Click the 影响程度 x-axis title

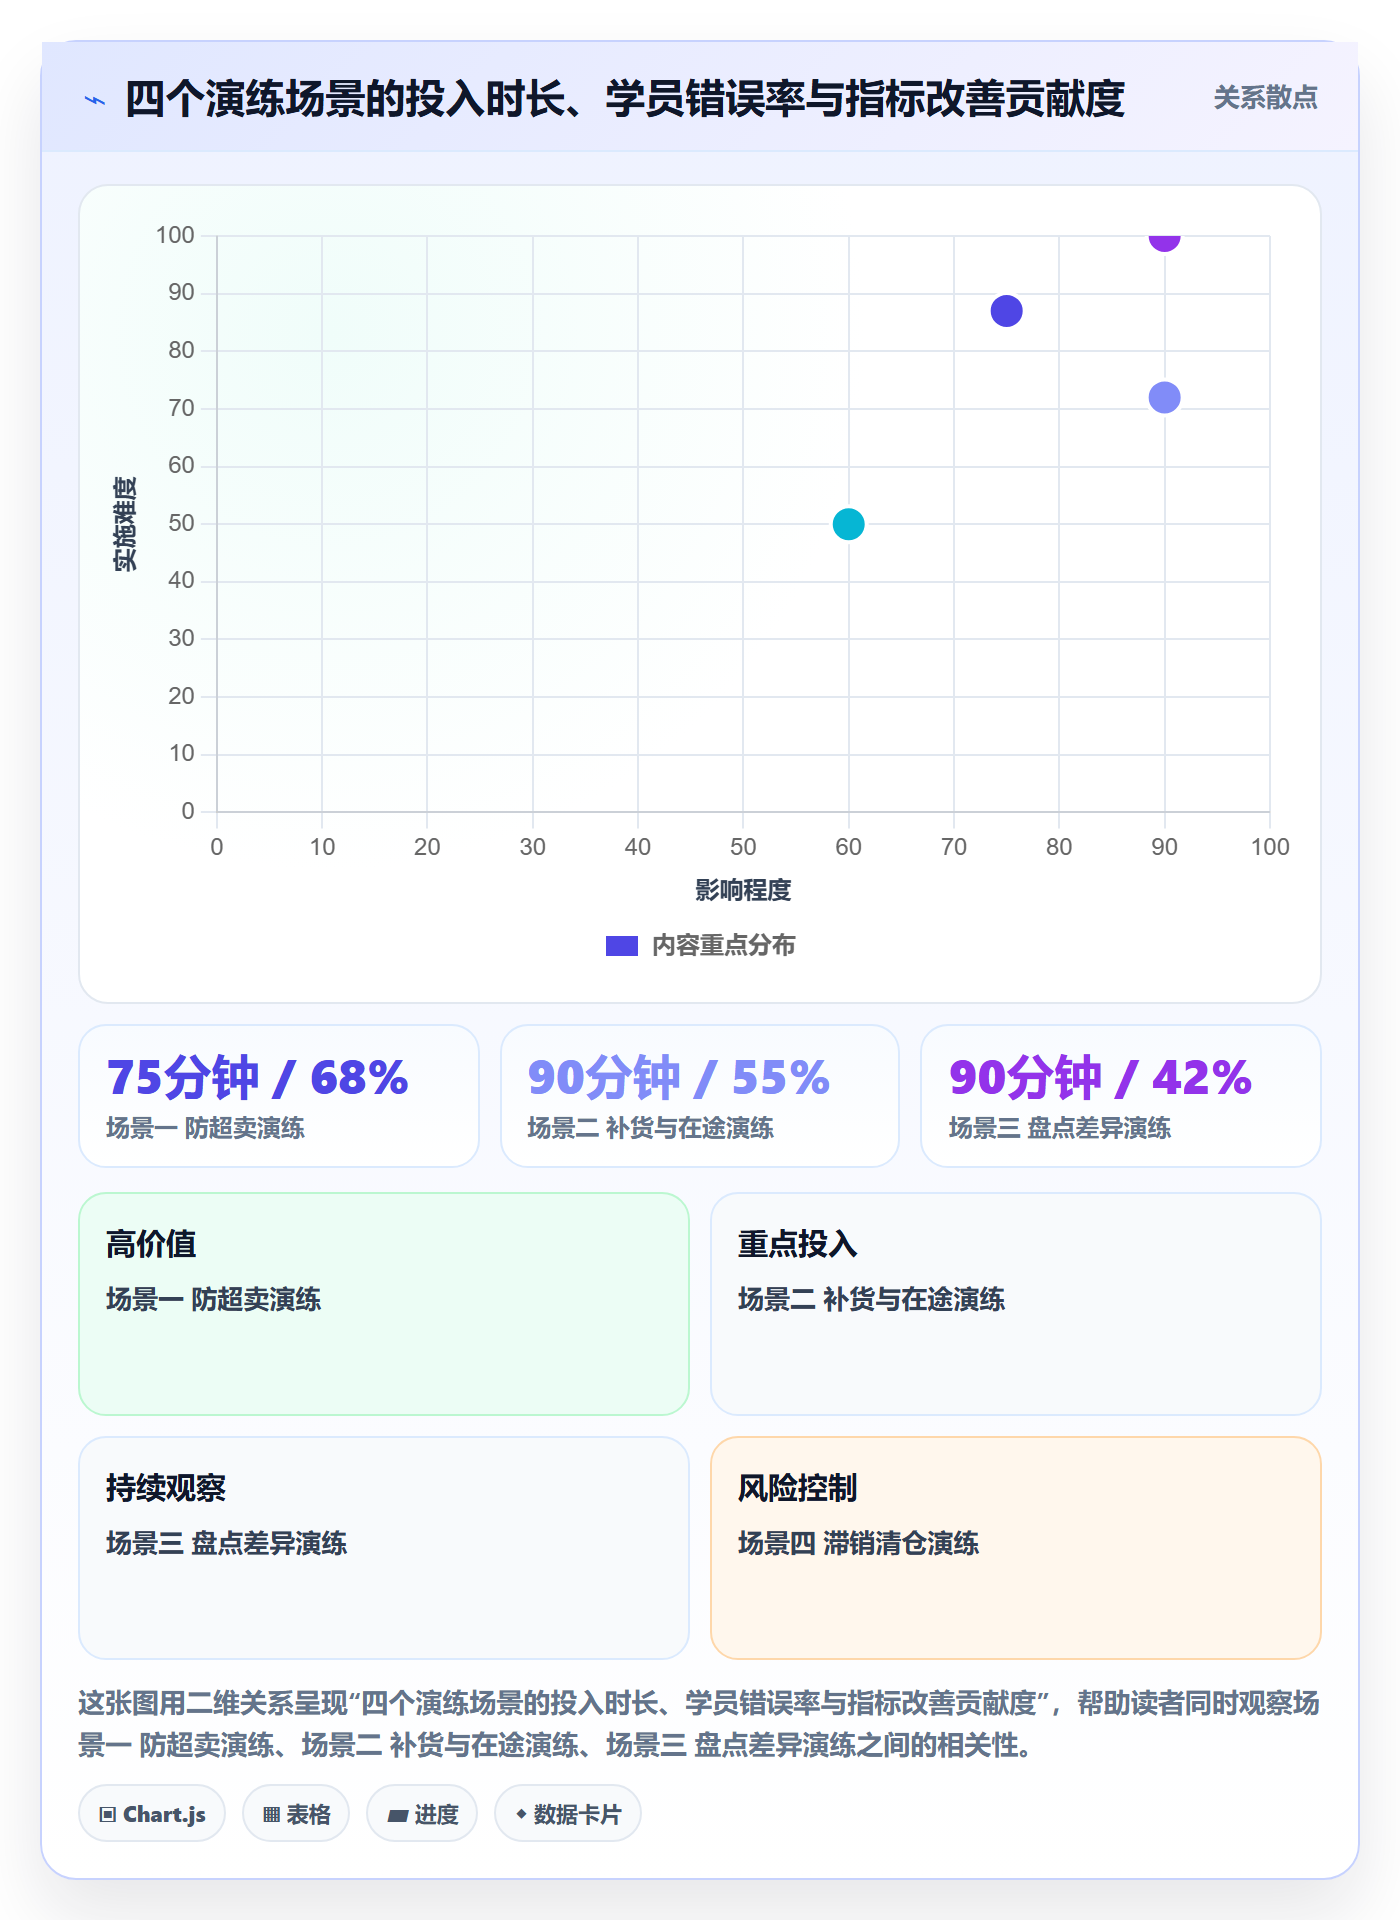click(x=743, y=890)
